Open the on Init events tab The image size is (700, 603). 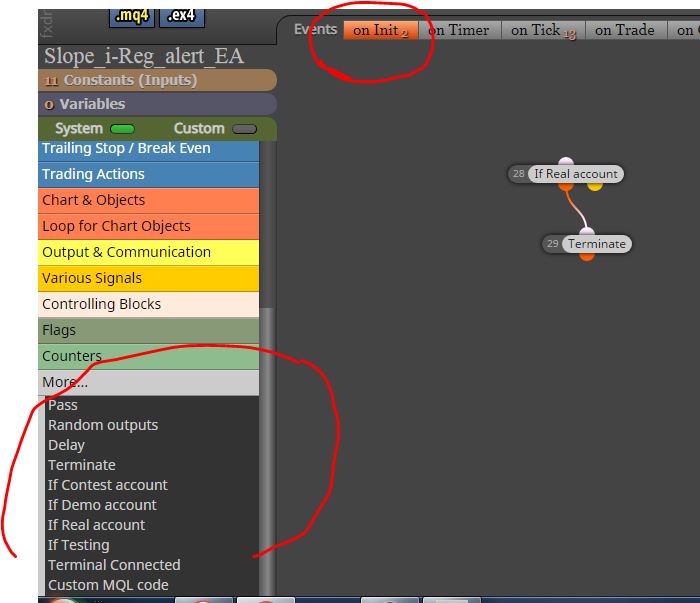(x=380, y=30)
